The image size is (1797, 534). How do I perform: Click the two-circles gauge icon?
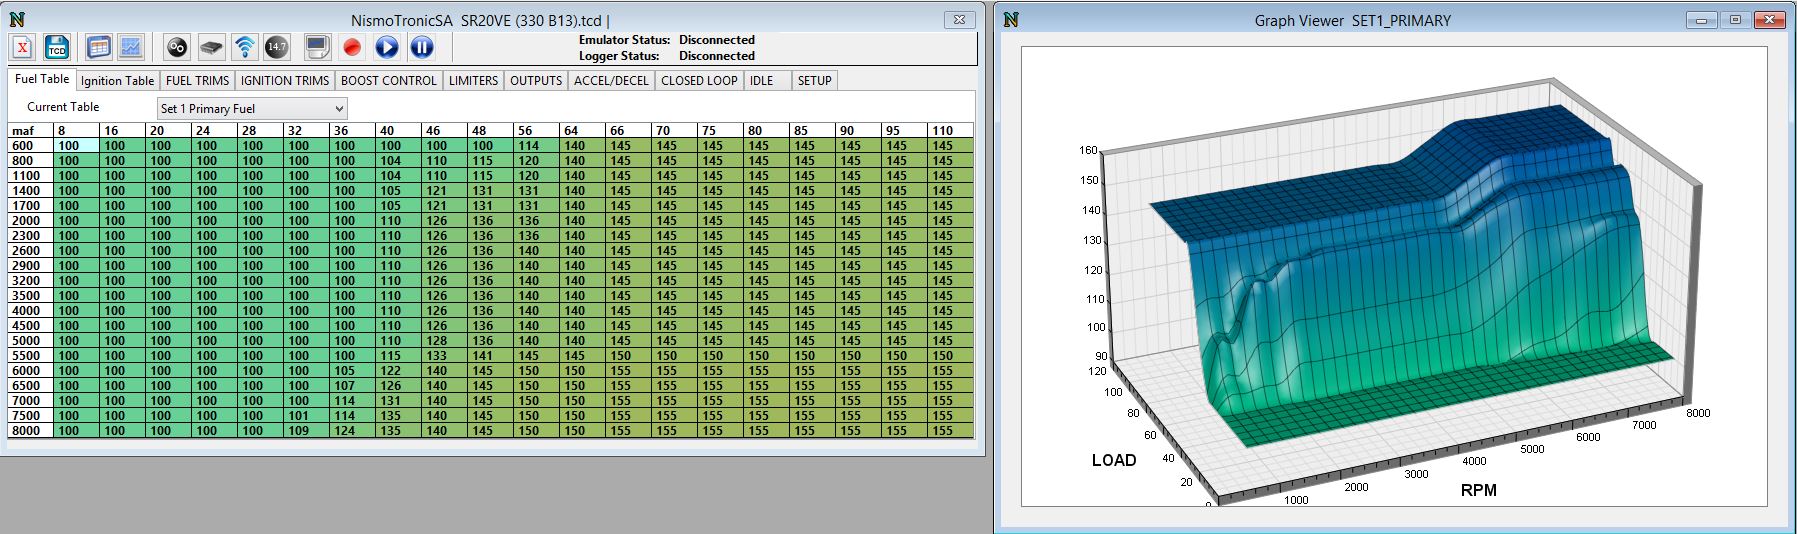177,47
